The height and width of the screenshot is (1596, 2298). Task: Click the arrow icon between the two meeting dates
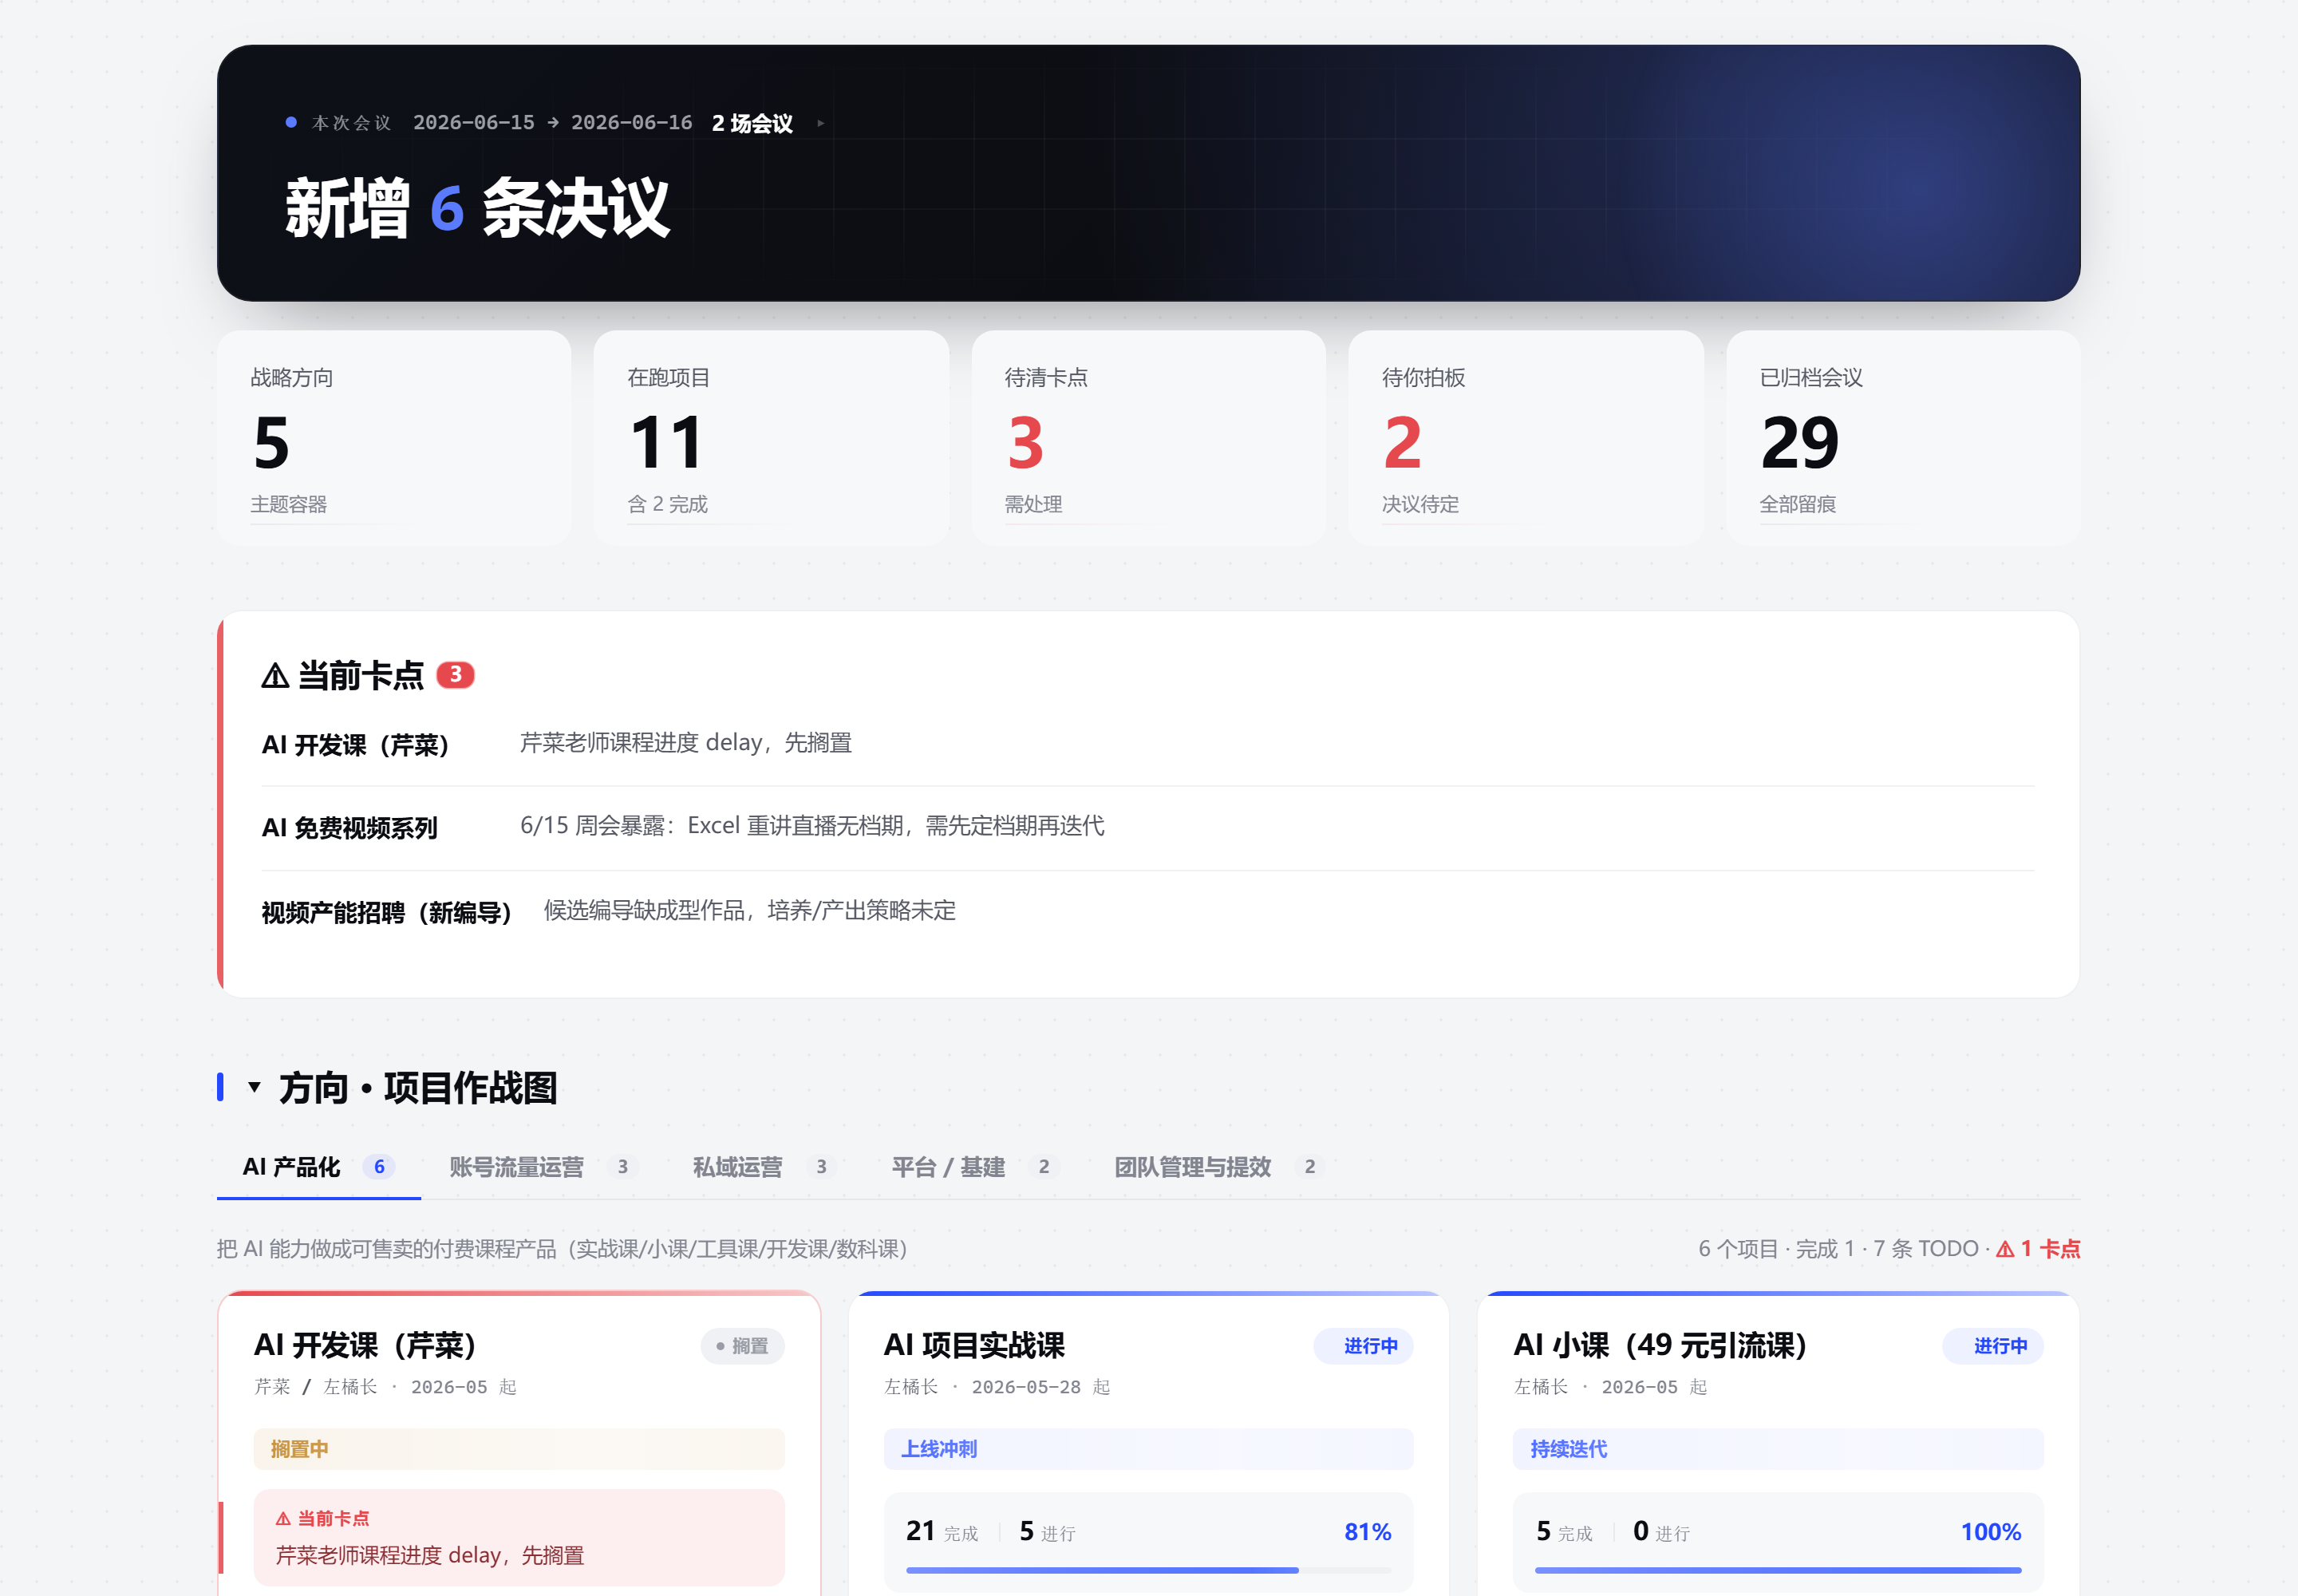tap(553, 122)
